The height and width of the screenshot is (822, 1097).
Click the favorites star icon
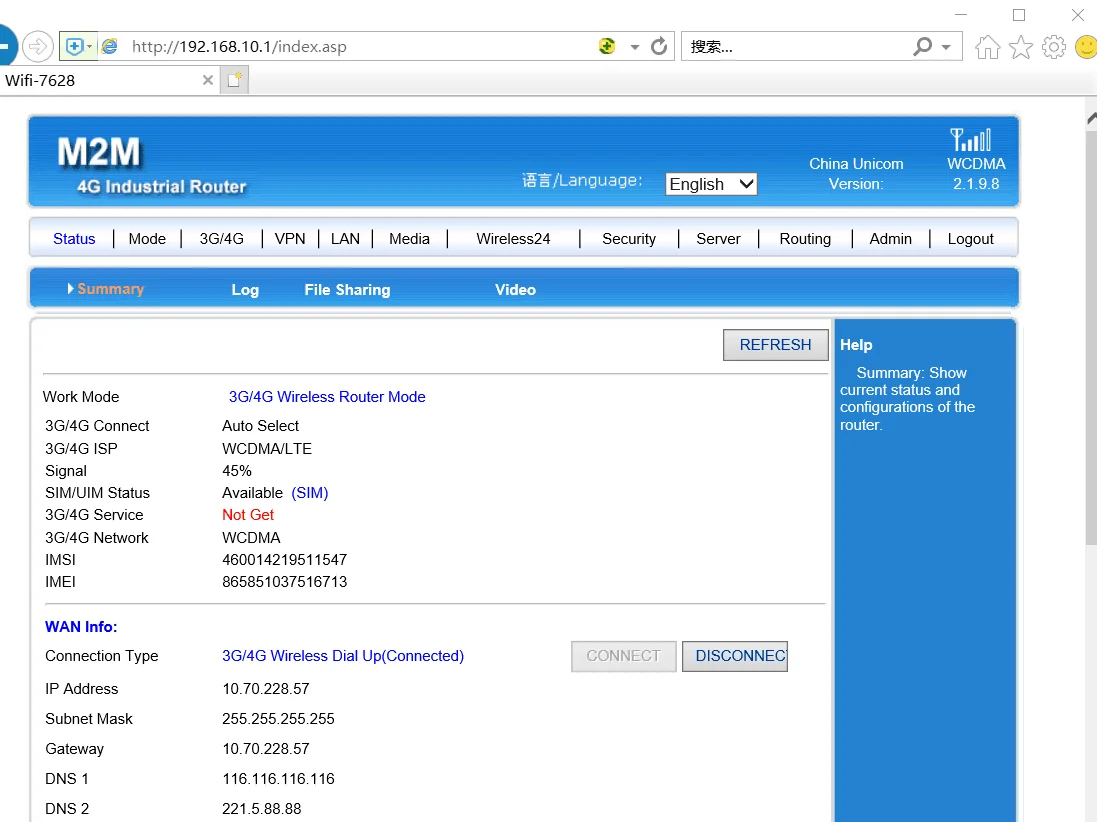1020,47
